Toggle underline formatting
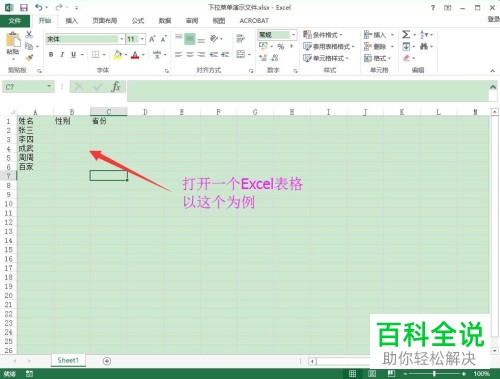 click(x=73, y=55)
